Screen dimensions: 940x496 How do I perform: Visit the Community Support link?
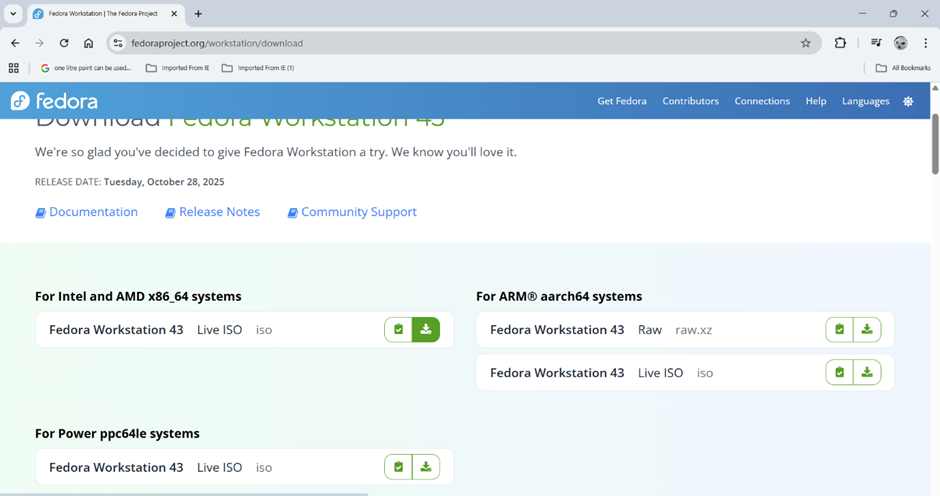pos(358,212)
